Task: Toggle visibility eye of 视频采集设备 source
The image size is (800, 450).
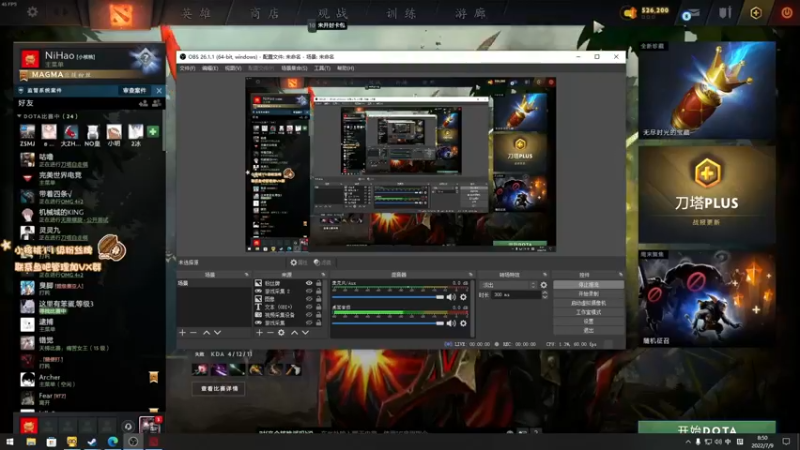Action: [x=309, y=315]
